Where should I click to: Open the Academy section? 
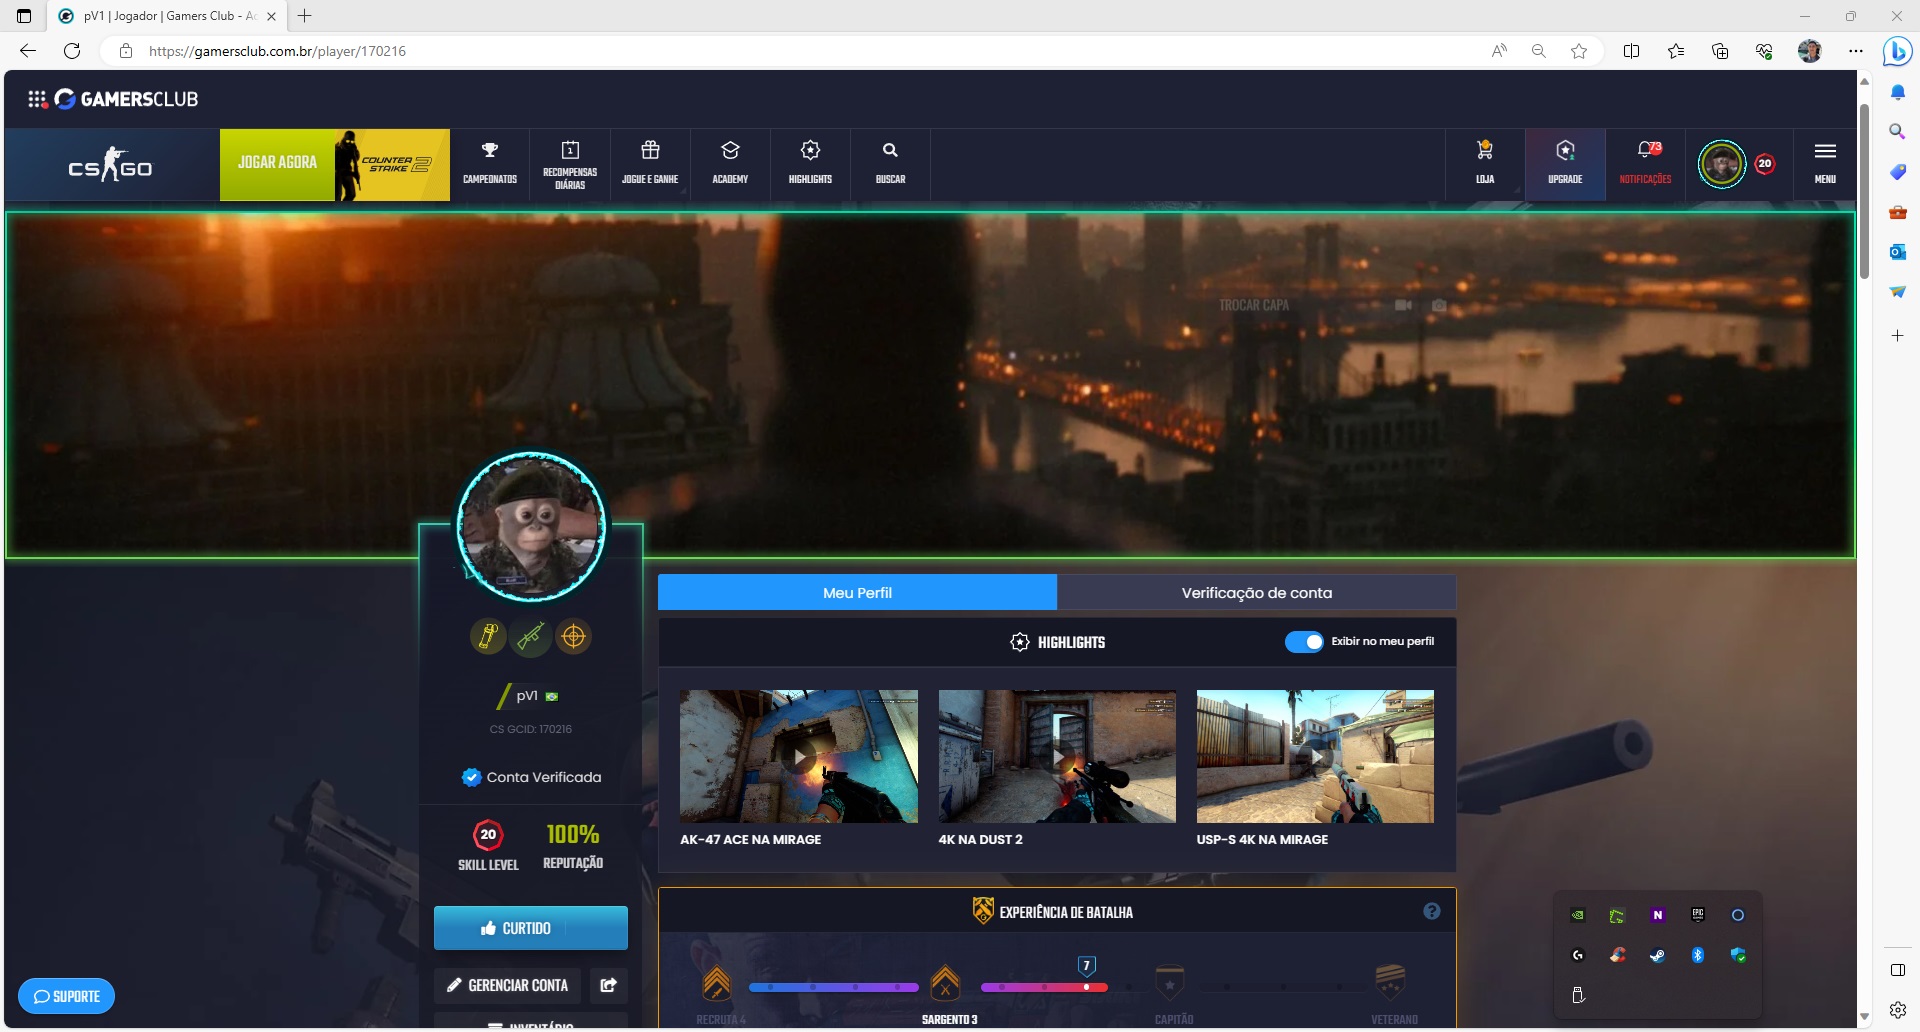pyautogui.click(x=730, y=164)
